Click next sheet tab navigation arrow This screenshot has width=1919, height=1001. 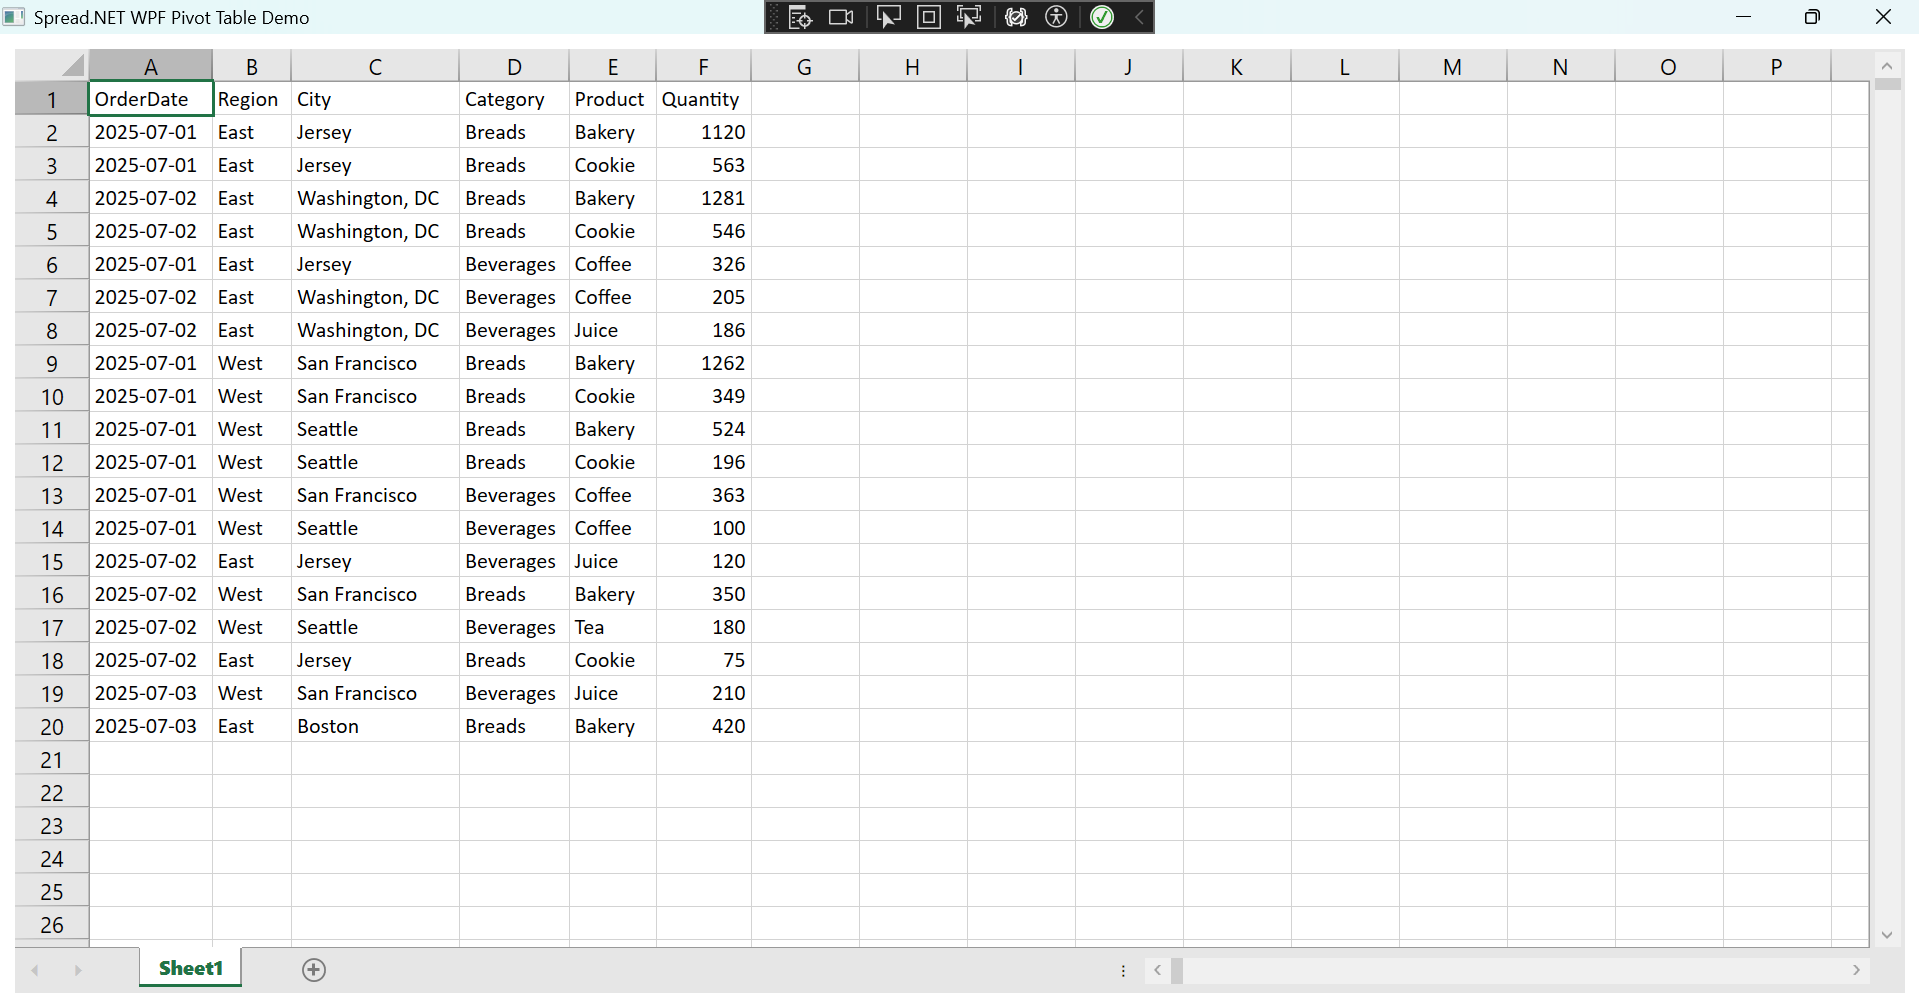(78, 970)
